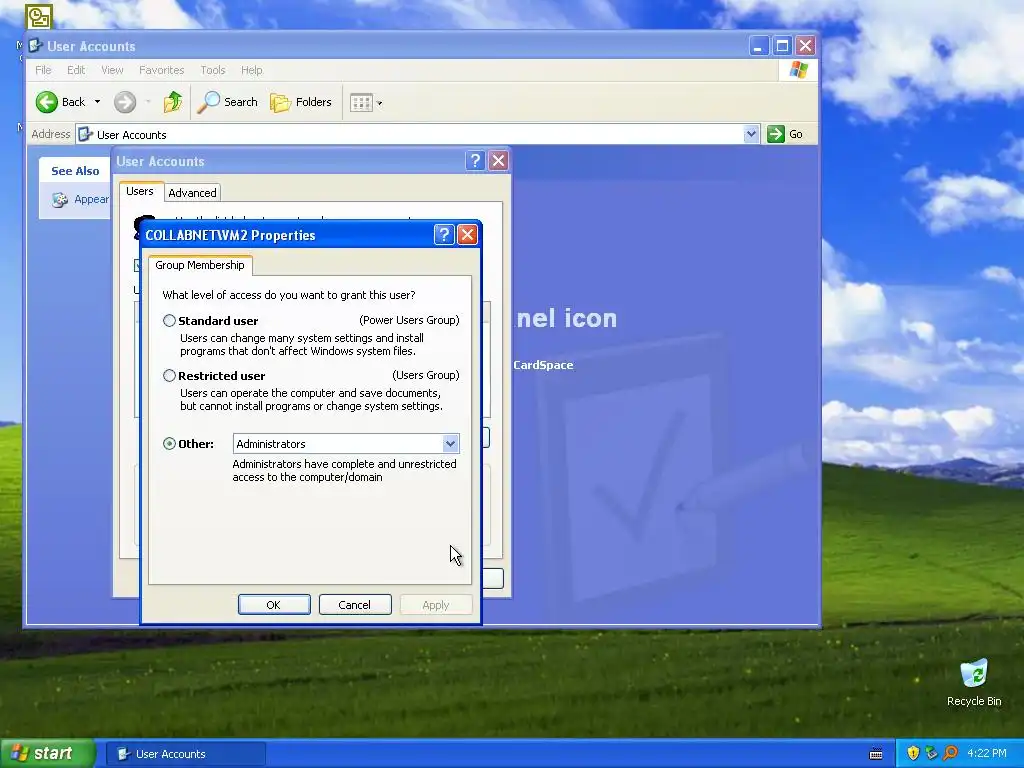Click the CardSpace label text
The height and width of the screenshot is (768, 1024).
point(543,365)
